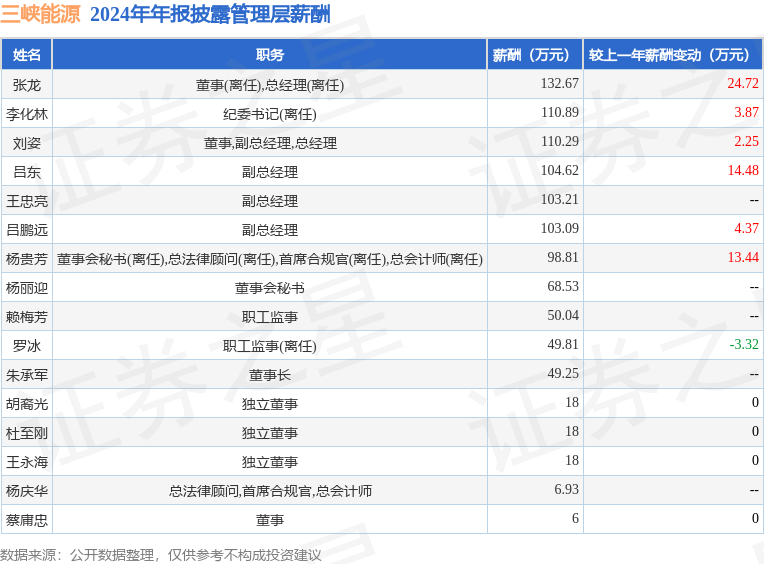The height and width of the screenshot is (564, 764).
Task: Select the name cell 王永海
Action: [27, 462]
